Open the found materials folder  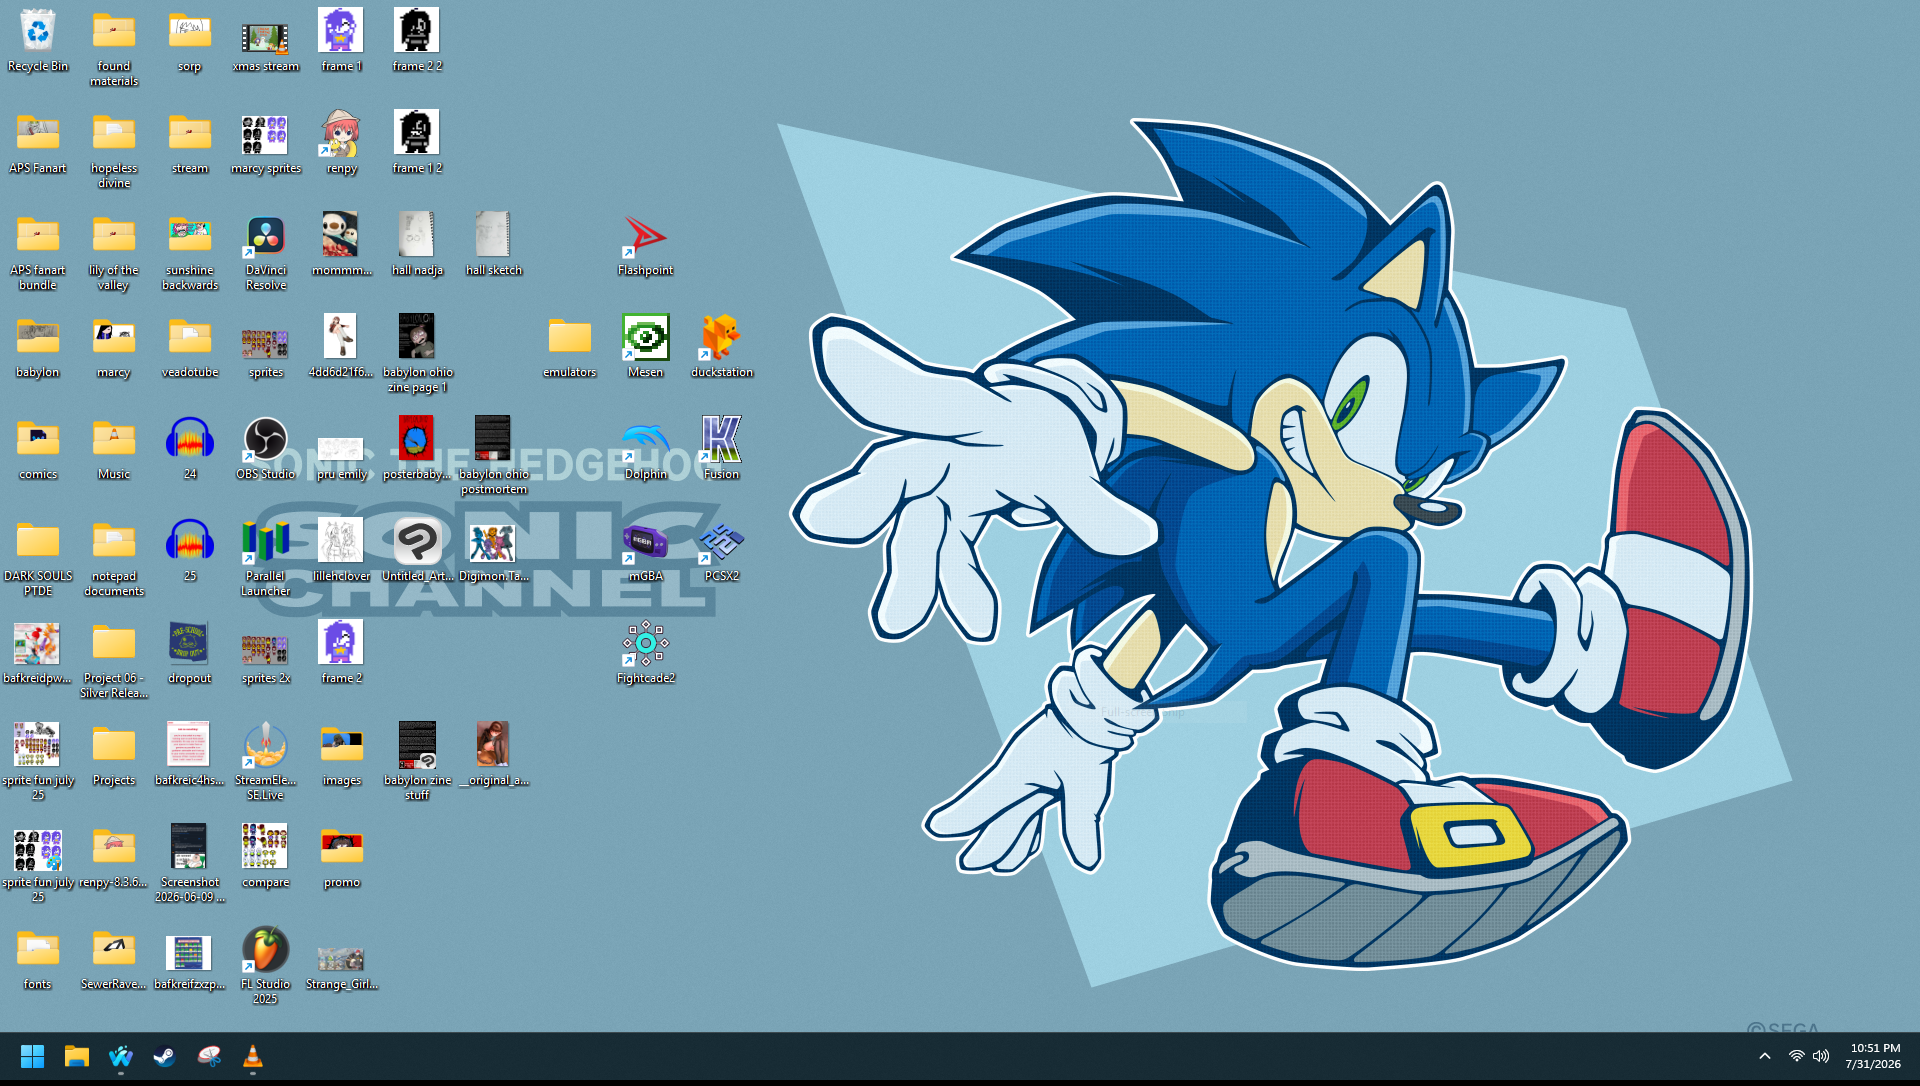coord(114,47)
